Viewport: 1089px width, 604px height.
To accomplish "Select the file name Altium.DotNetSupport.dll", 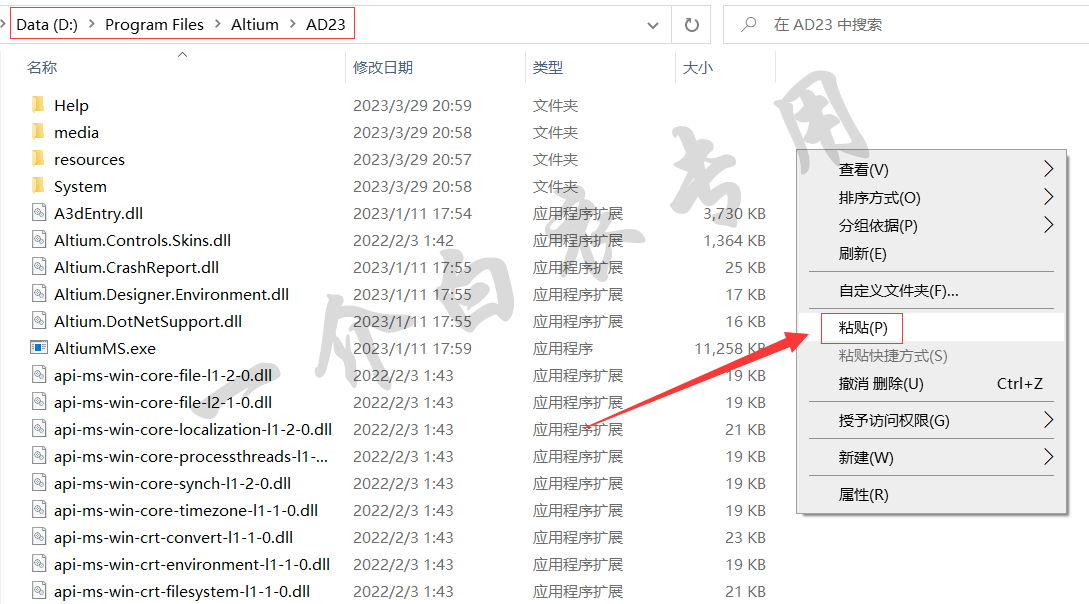I will pyautogui.click(x=148, y=322).
